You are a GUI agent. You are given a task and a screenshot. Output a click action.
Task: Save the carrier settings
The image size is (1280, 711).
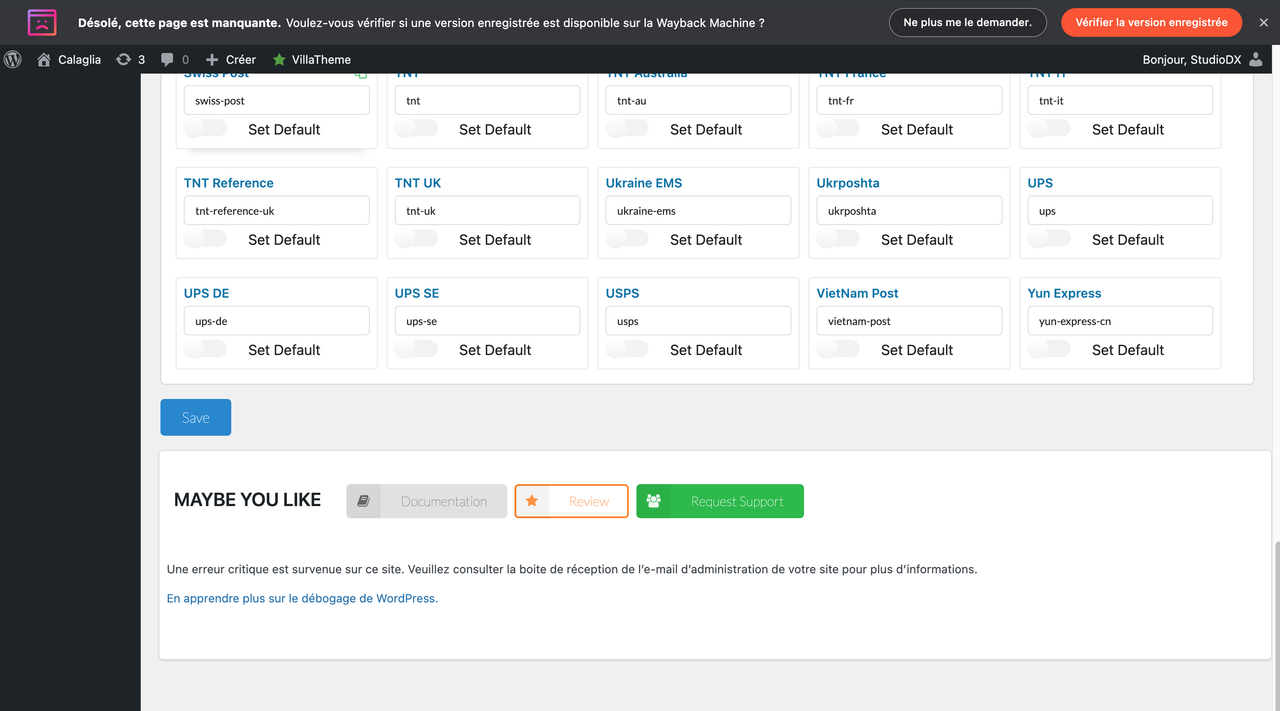[196, 417]
